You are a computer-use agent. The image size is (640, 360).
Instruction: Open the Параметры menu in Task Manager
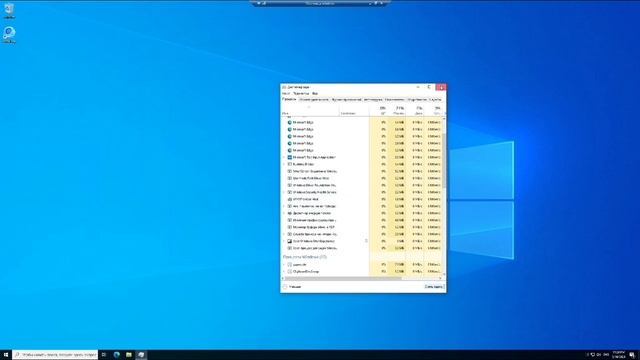point(301,93)
